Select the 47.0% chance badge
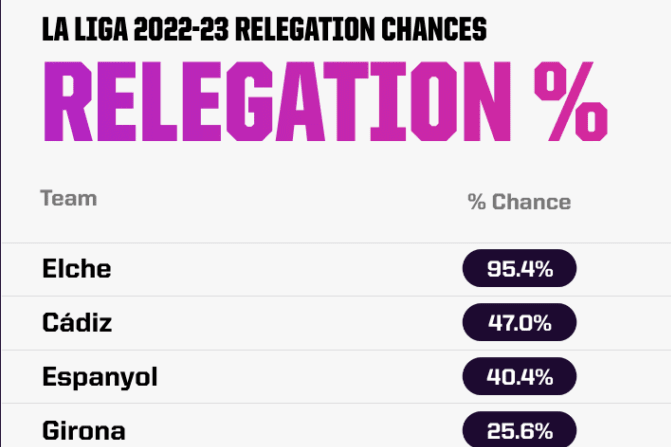This screenshot has height=447, width=671. pyautogui.click(x=519, y=323)
